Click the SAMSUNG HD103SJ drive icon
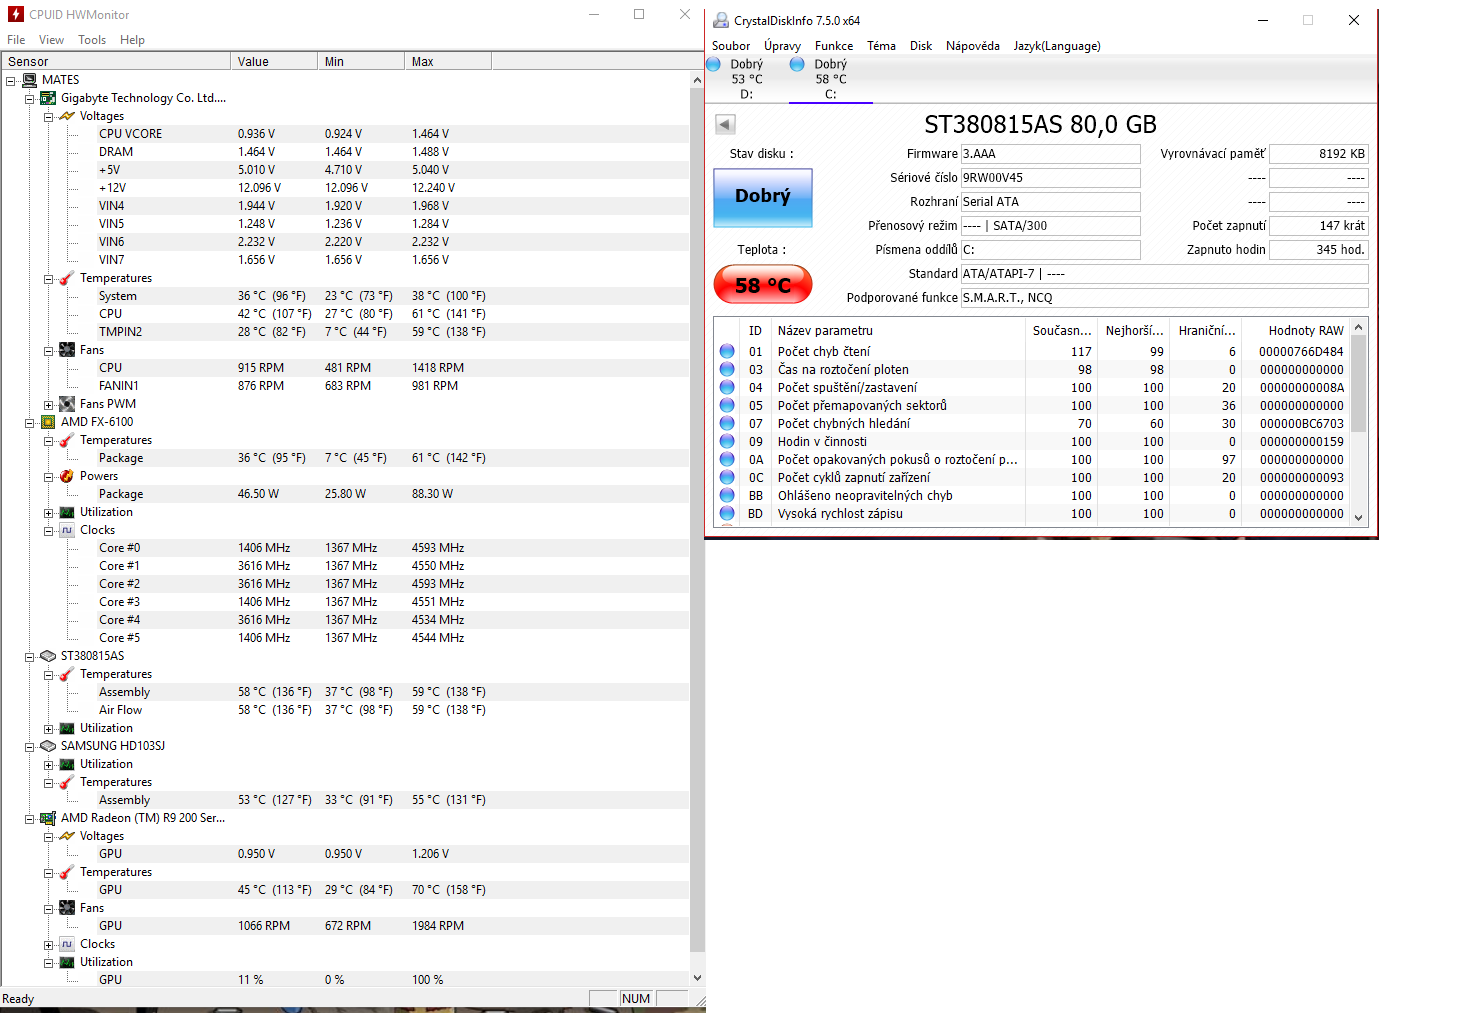The width and height of the screenshot is (1463, 1013). (48, 746)
